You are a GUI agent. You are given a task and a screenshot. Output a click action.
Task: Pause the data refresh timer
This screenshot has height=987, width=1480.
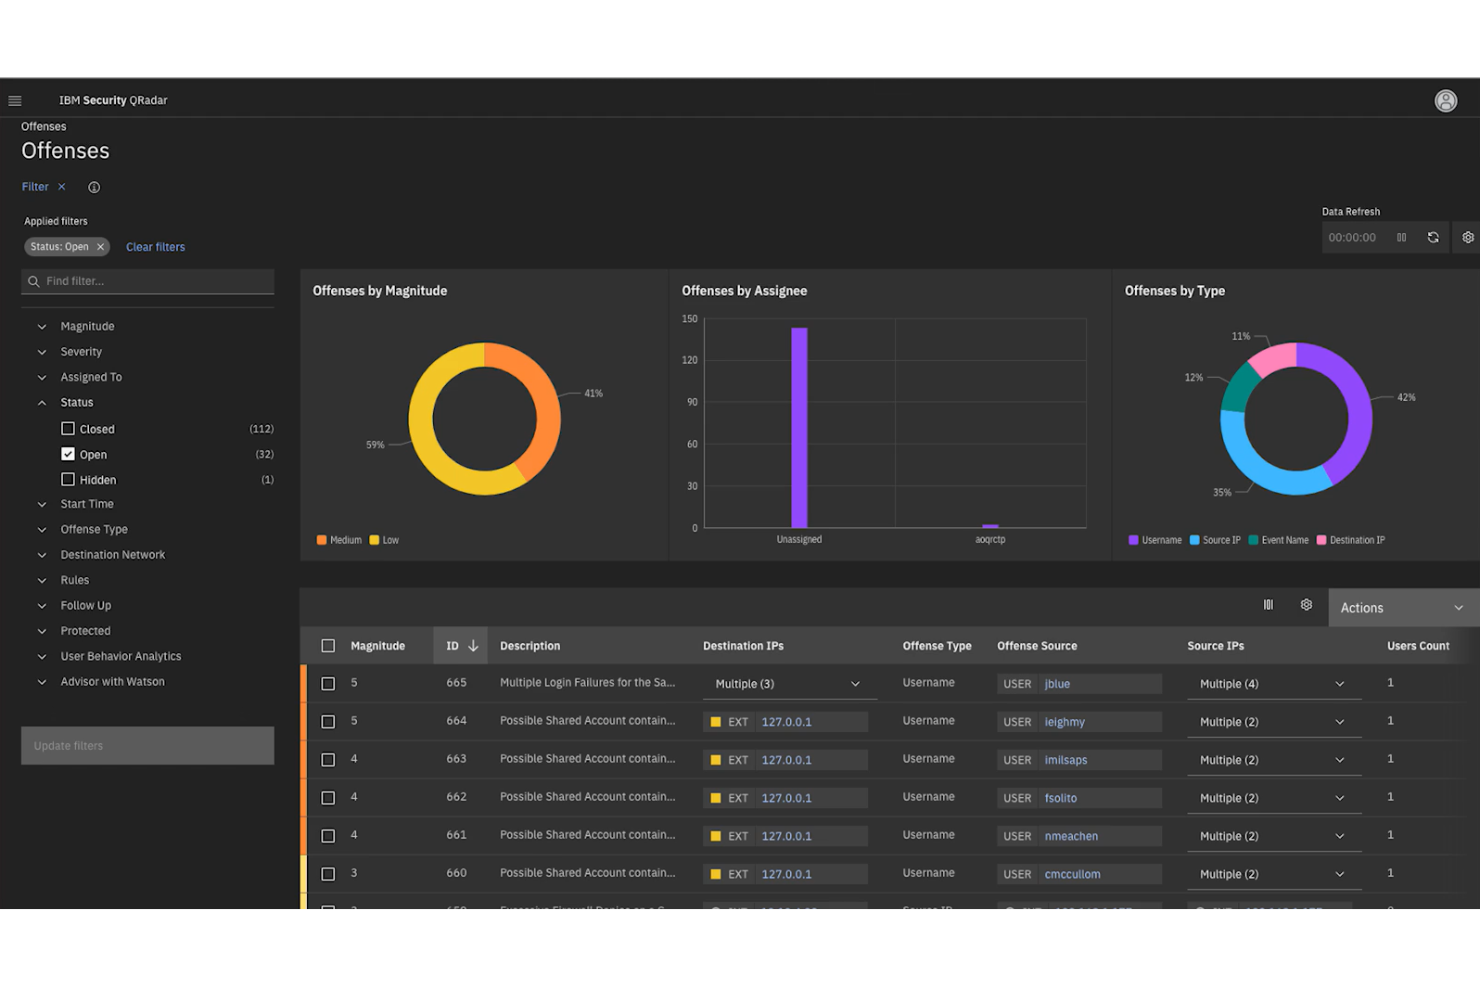(x=1401, y=237)
